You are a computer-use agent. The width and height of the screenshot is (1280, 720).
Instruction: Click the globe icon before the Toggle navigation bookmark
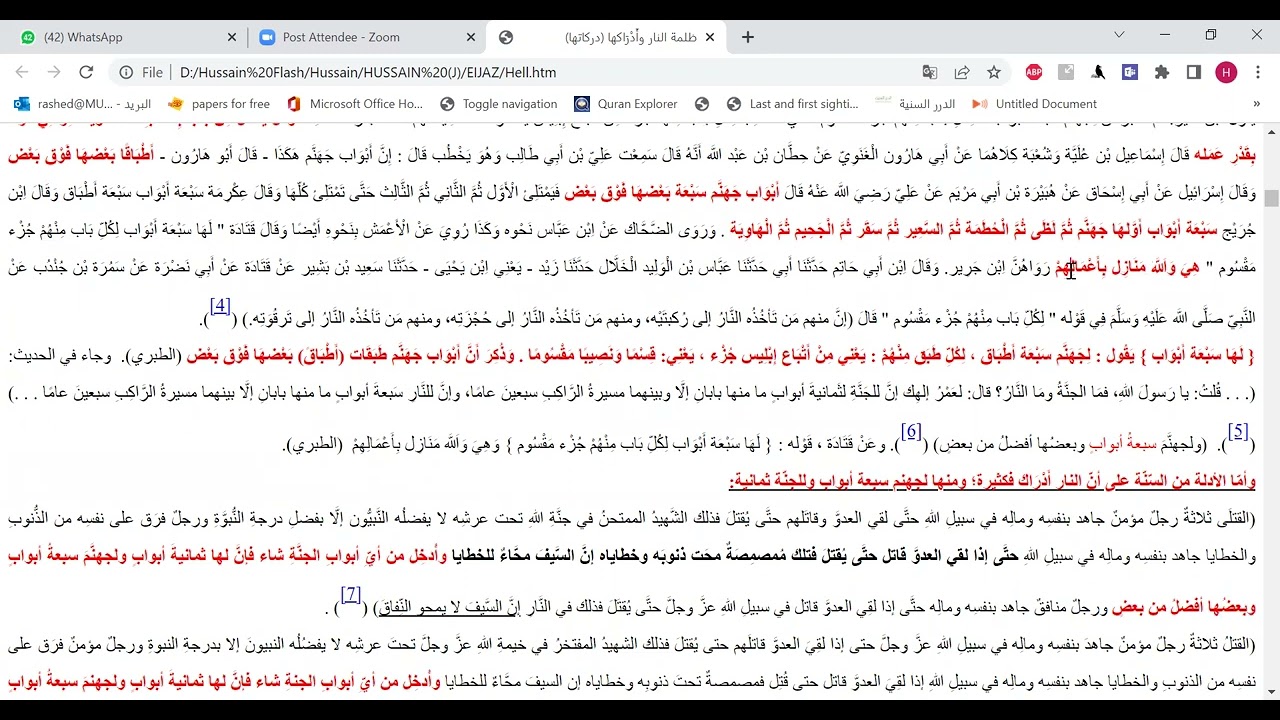click(447, 104)
